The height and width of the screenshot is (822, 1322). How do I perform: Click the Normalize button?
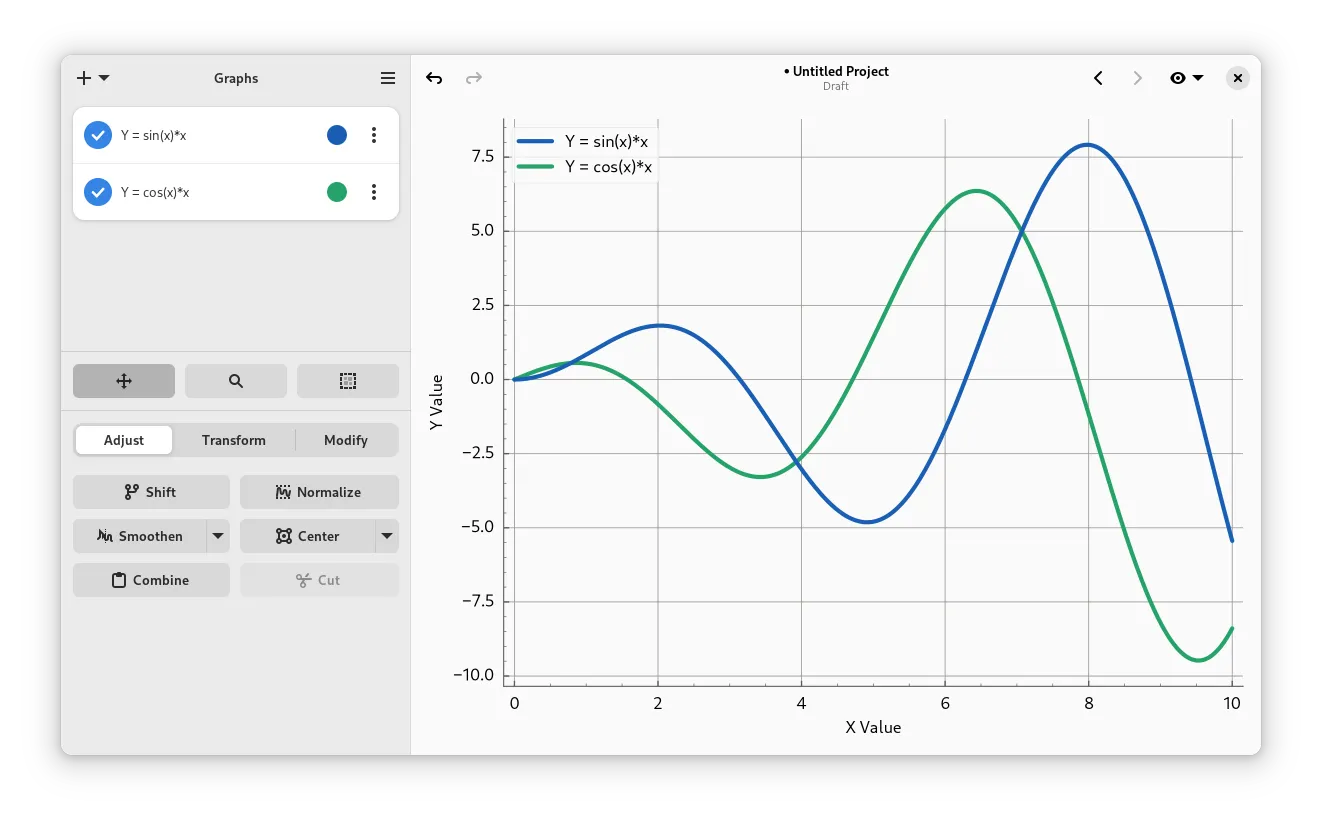click(319, 492)
